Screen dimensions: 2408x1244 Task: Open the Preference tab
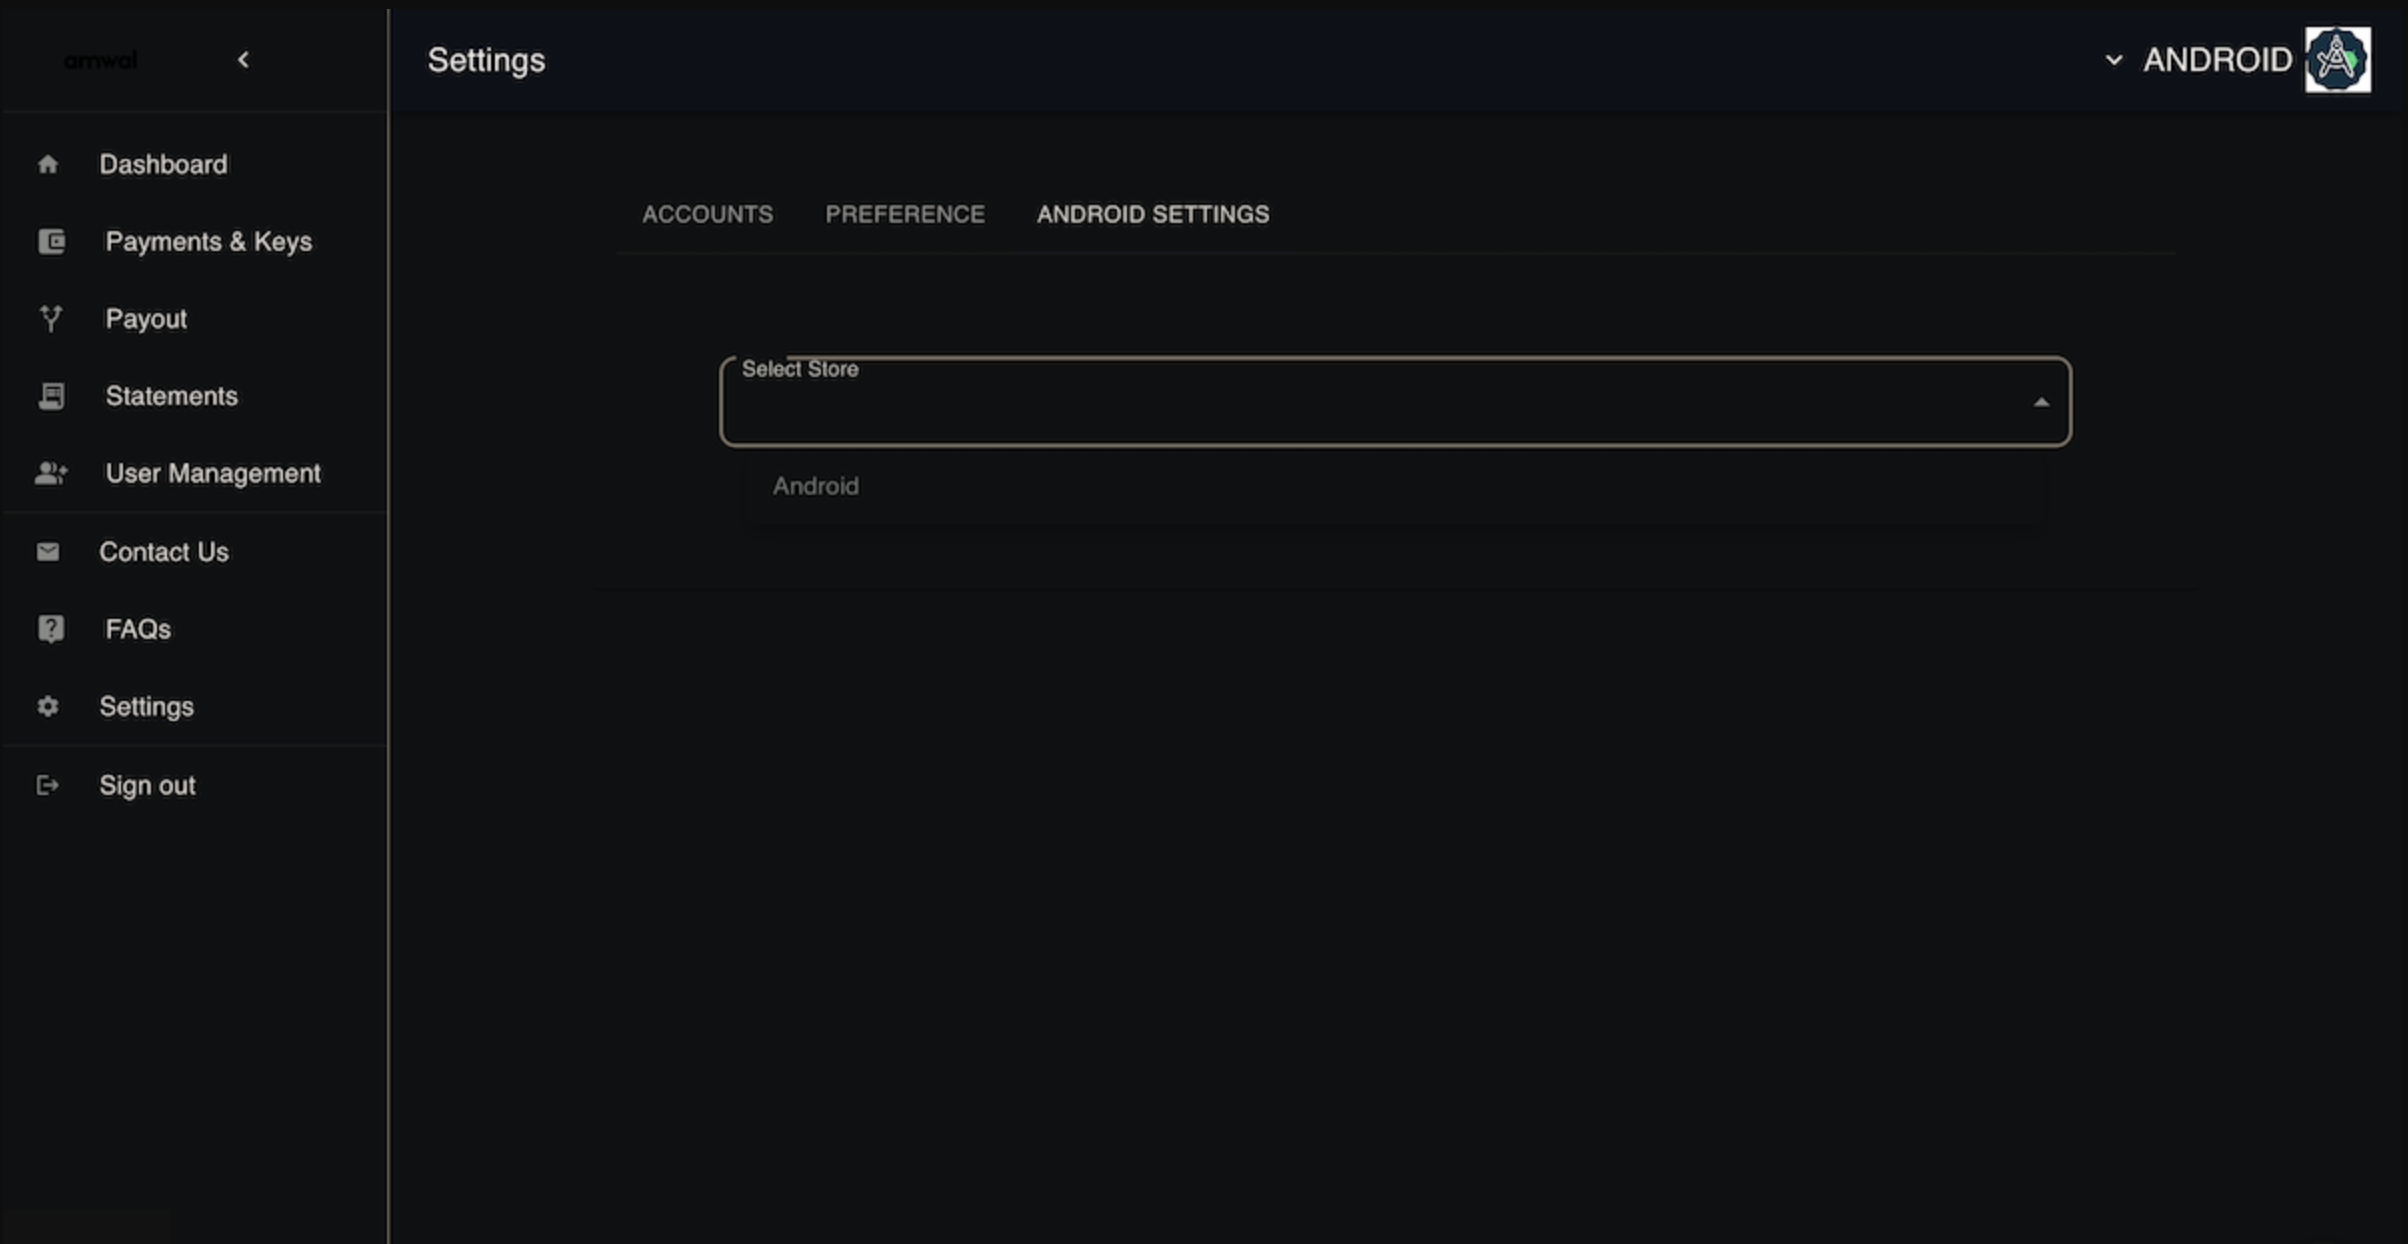coord(904,214)
